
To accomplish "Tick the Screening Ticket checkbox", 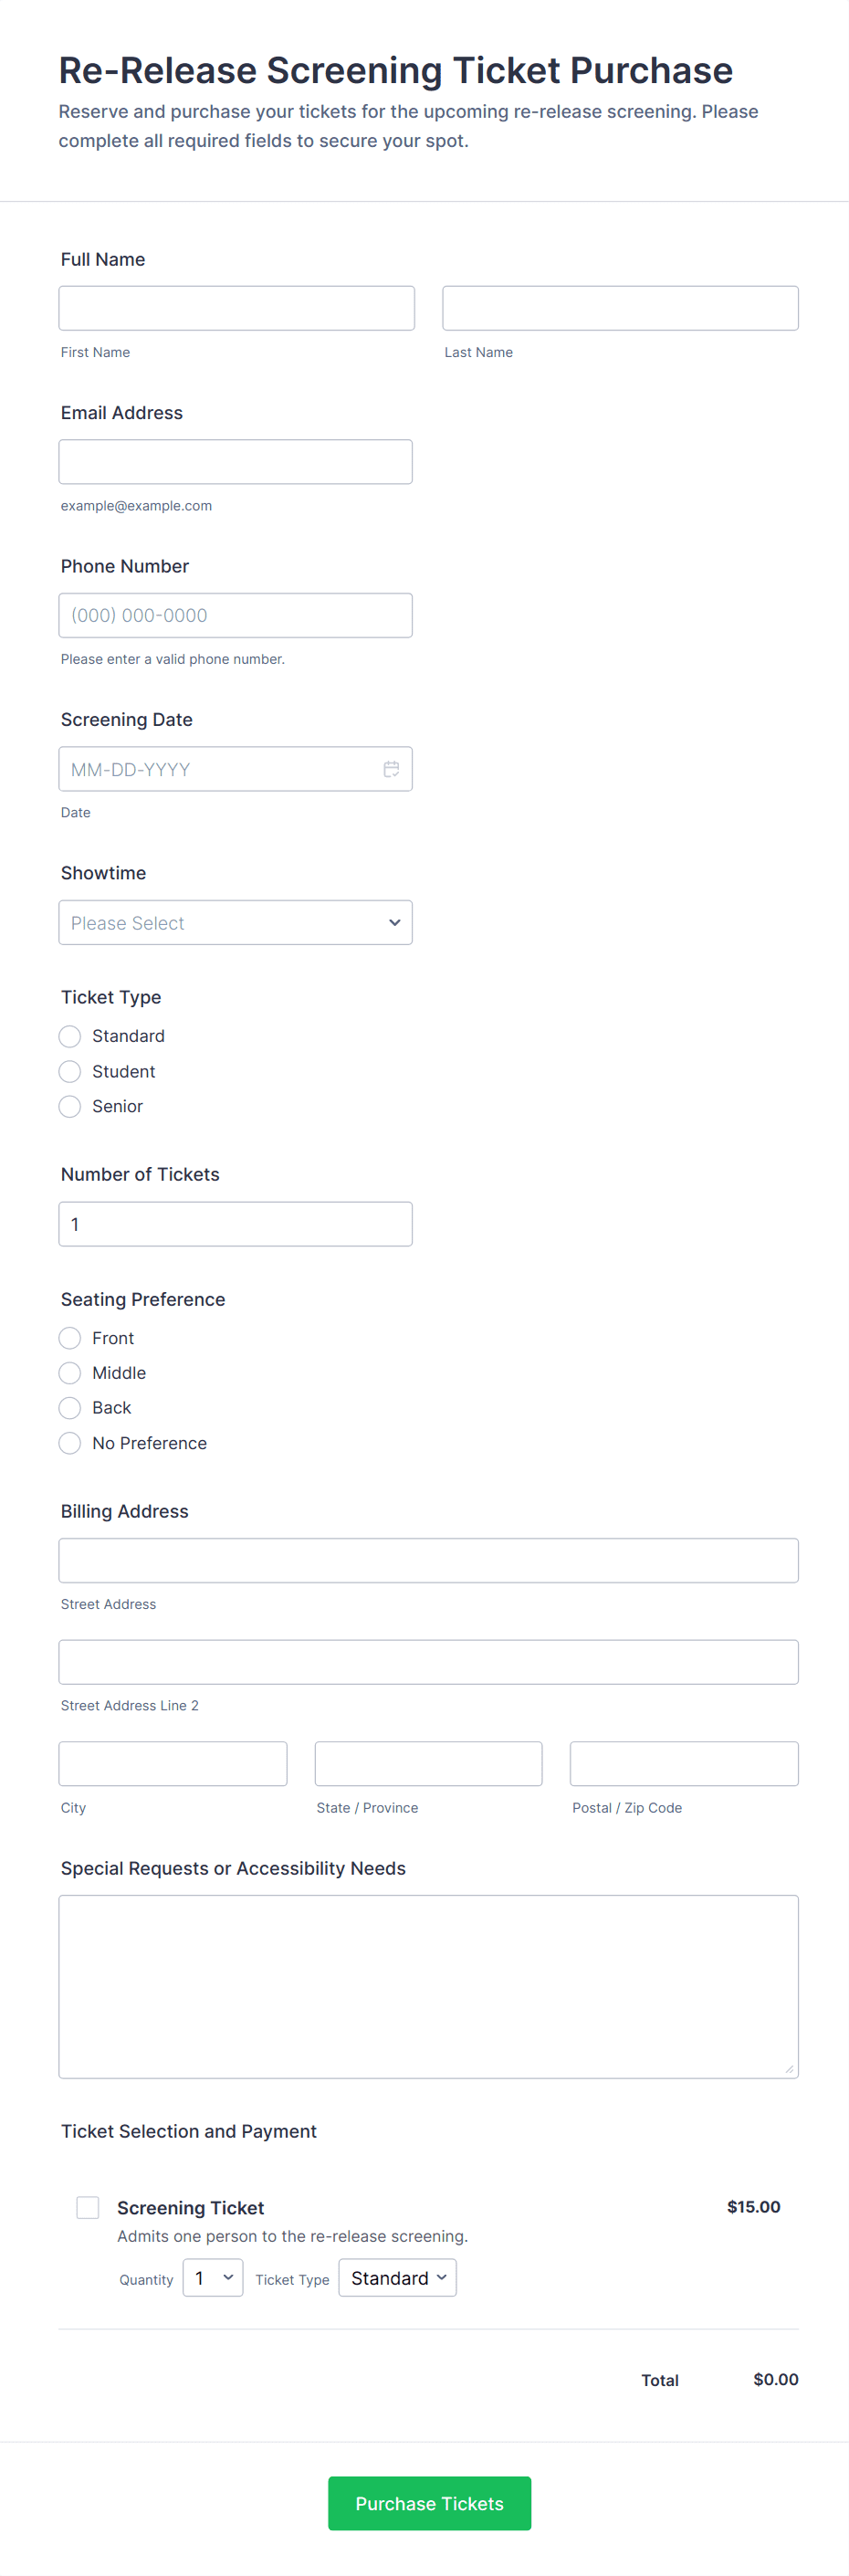I will pyautogui.click(x=88, y=2207).
